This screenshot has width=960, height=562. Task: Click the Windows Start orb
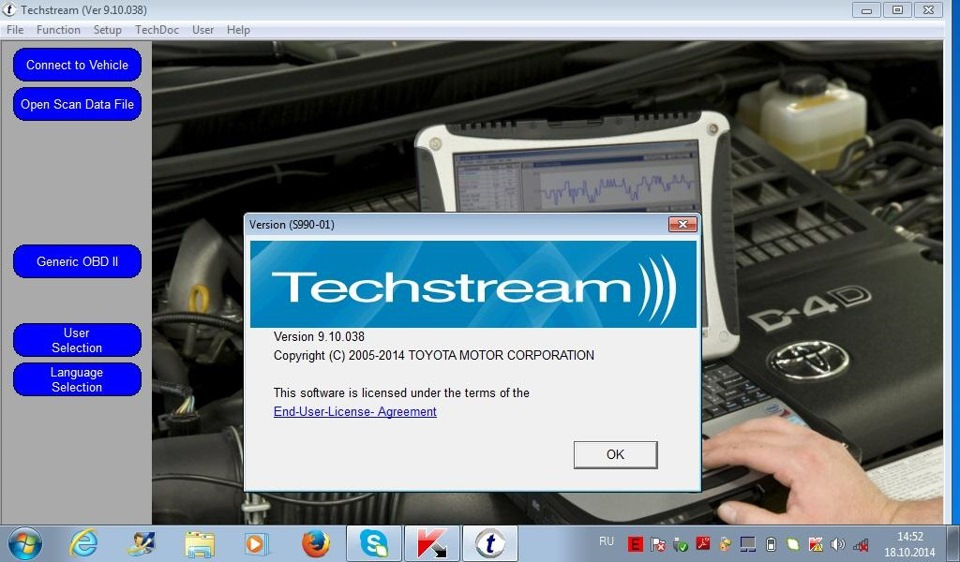24,544
